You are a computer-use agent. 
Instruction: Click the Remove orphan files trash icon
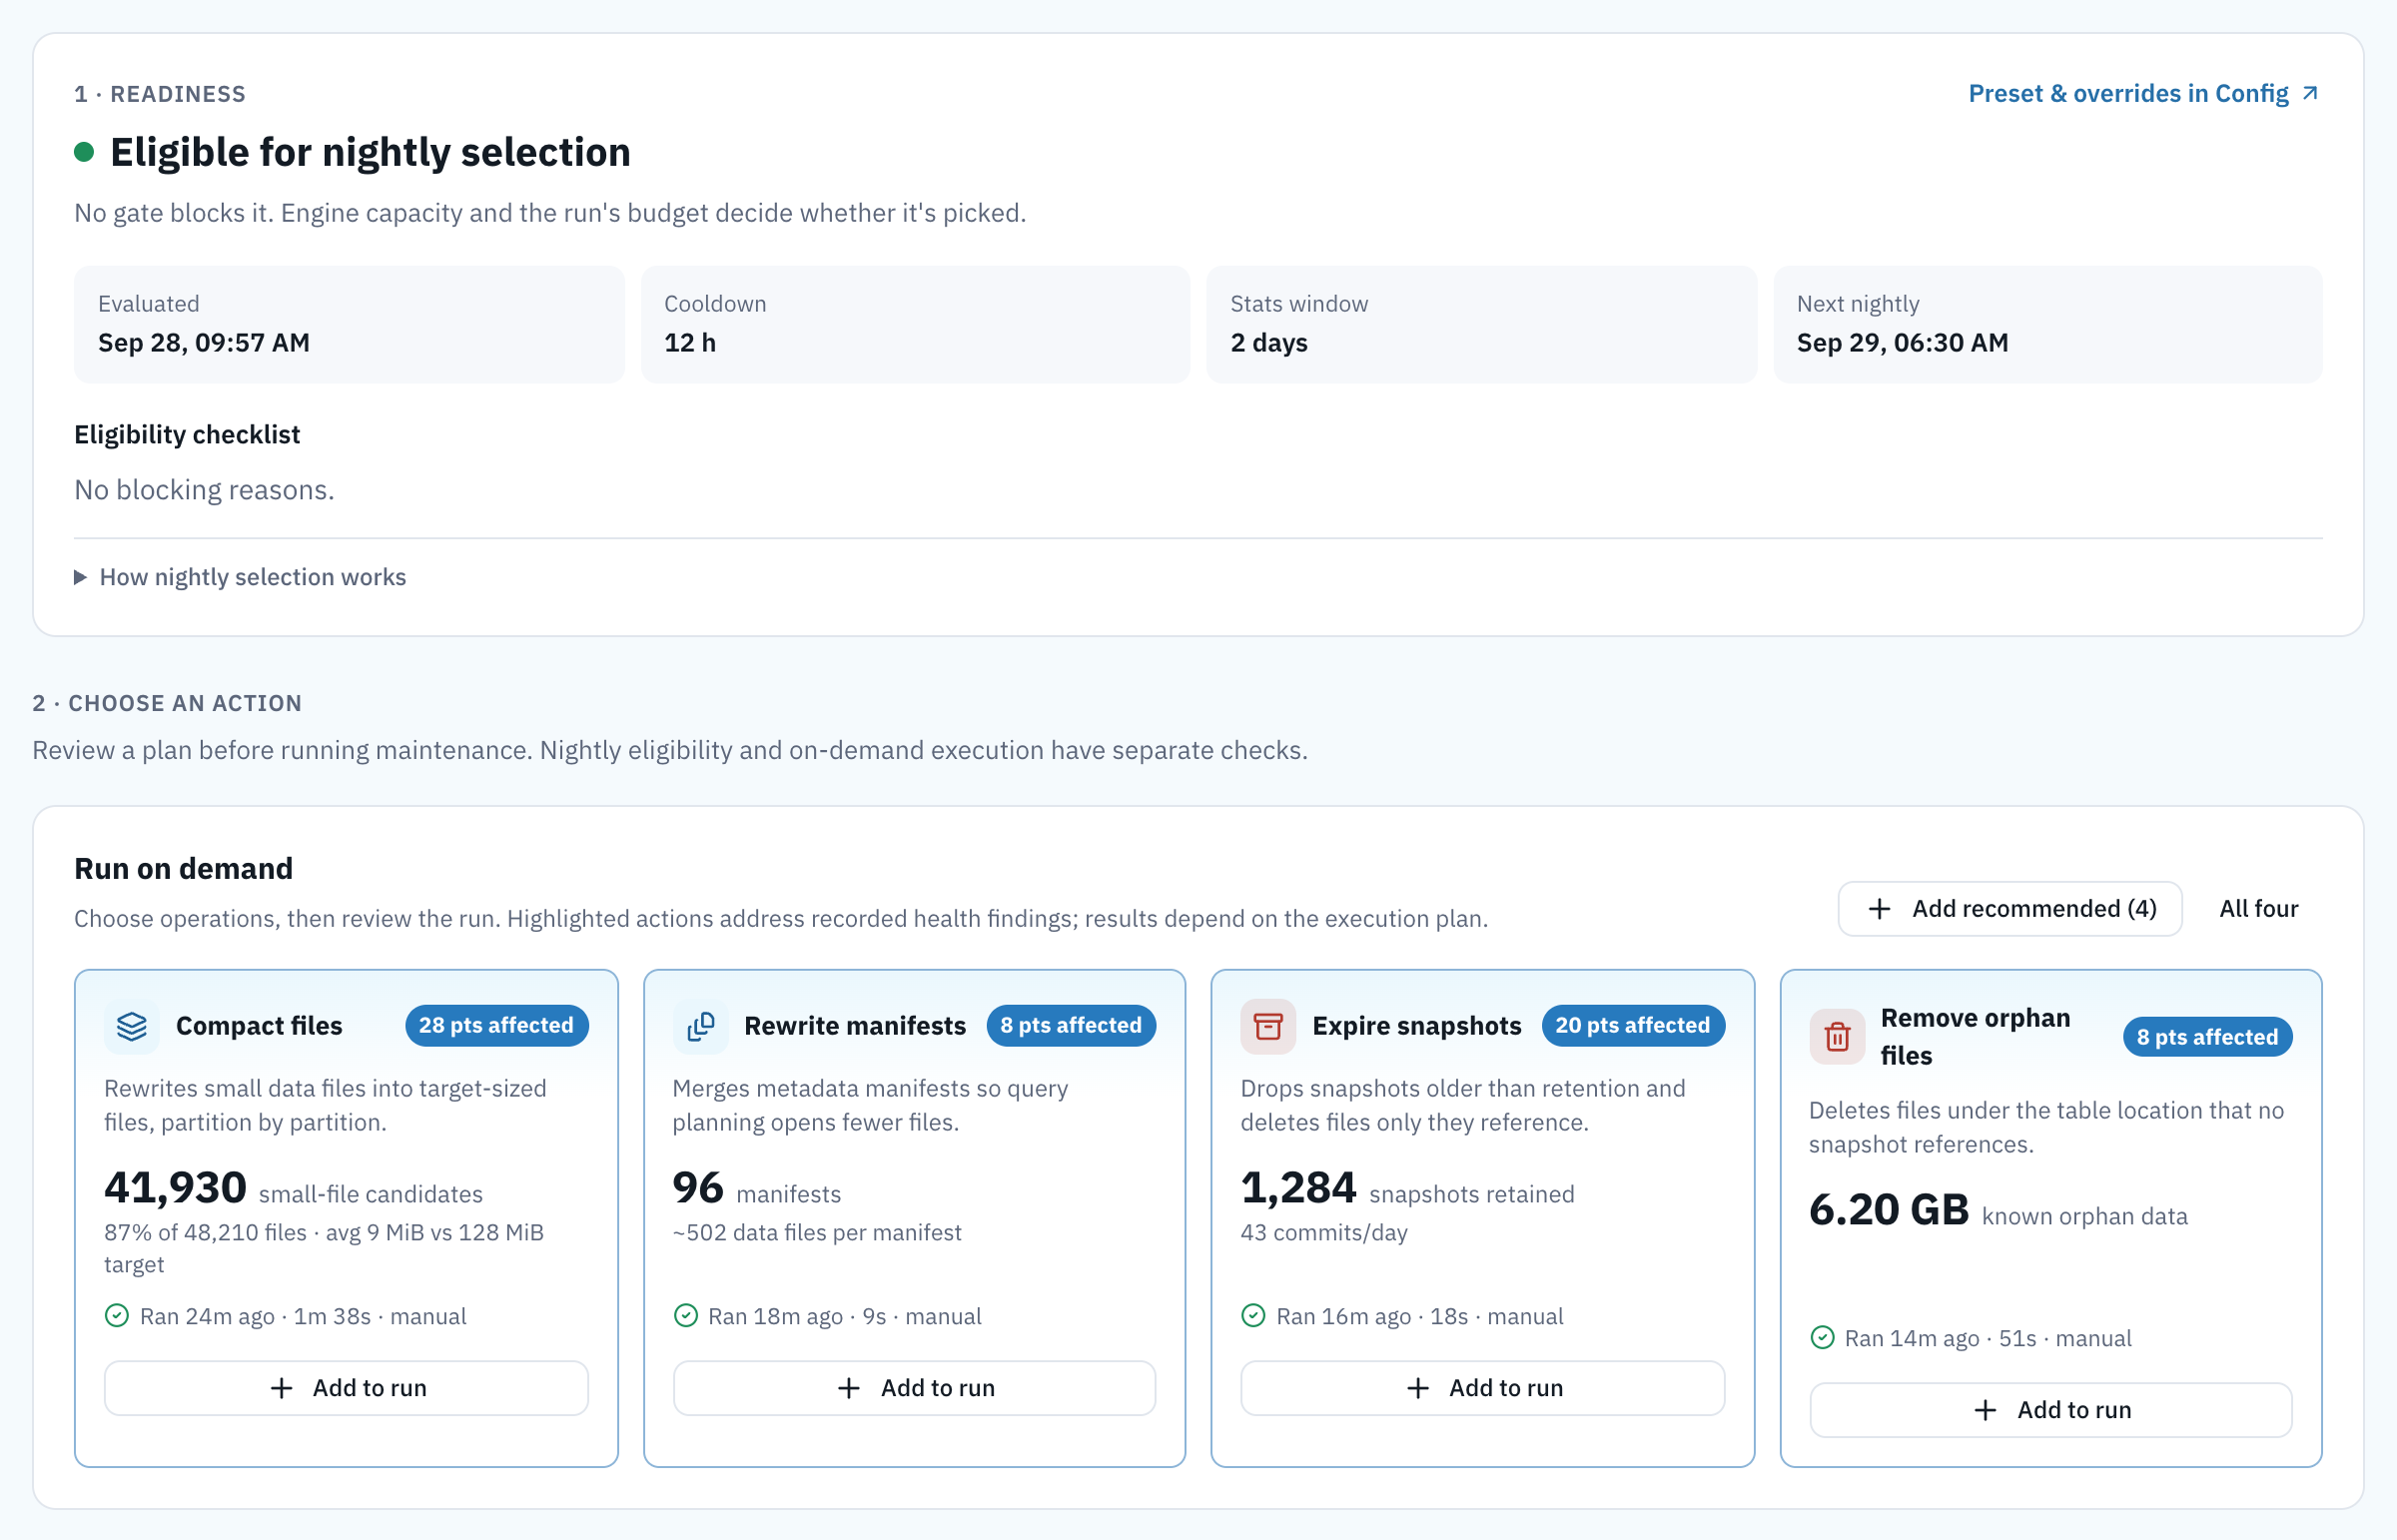pyautogui.click(x=1837, y=1037)
